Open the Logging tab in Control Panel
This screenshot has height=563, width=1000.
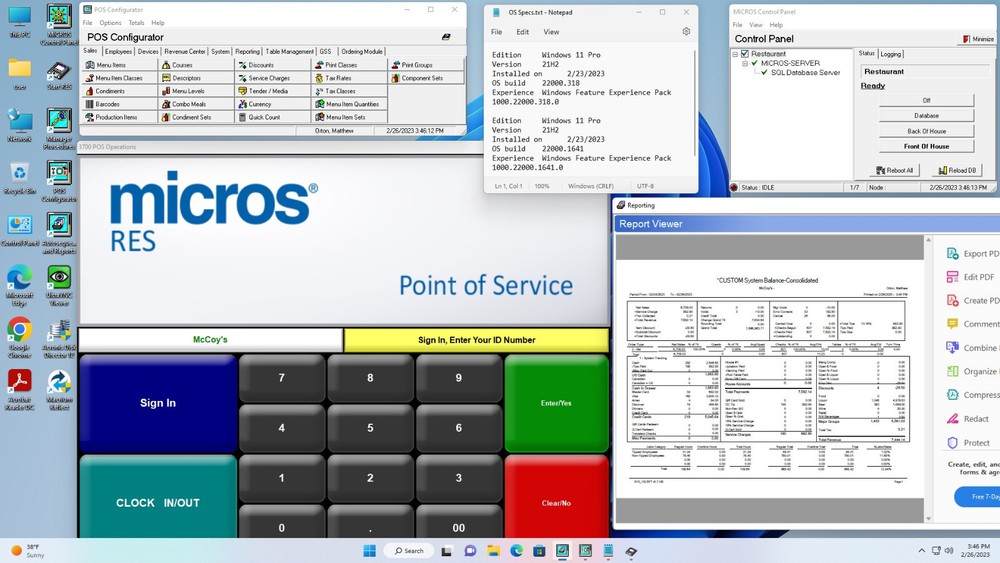[891, 54]
